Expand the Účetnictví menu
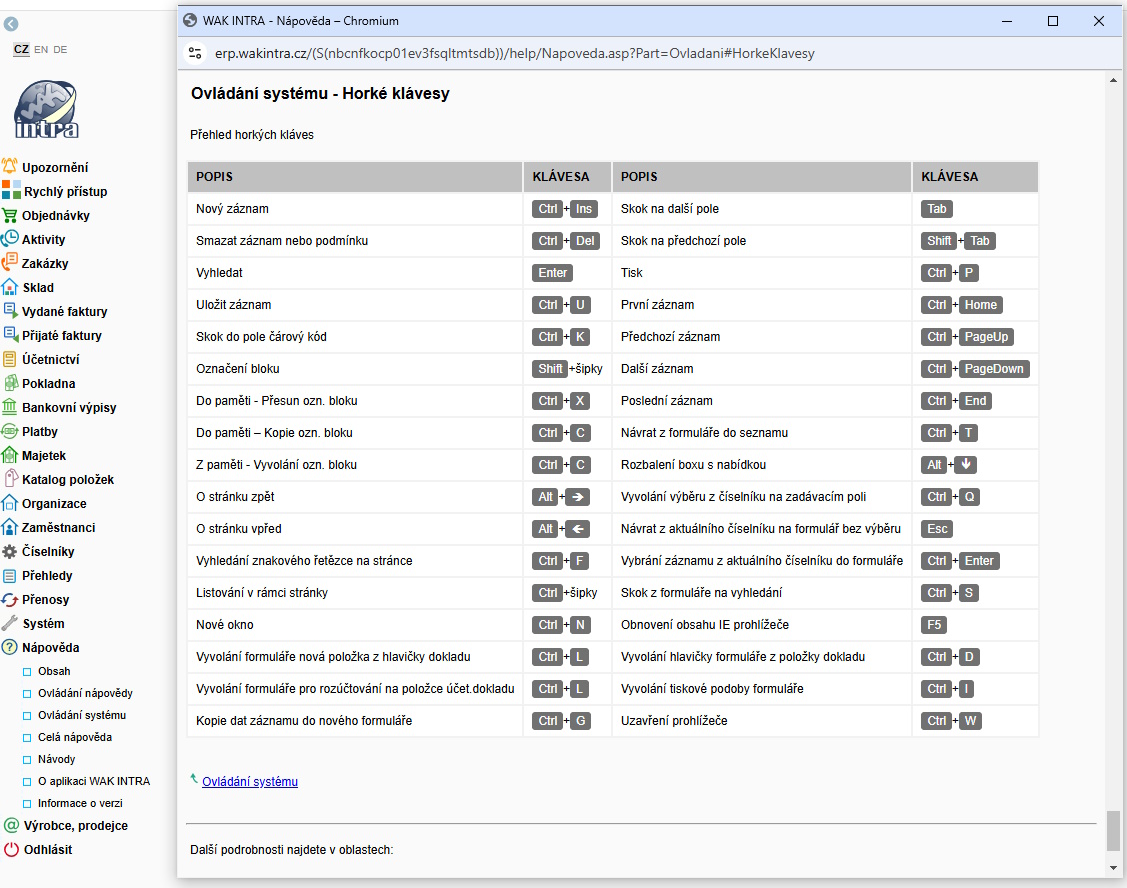The width and height of the screenshot is (1127, 888). tap(50, 359)
